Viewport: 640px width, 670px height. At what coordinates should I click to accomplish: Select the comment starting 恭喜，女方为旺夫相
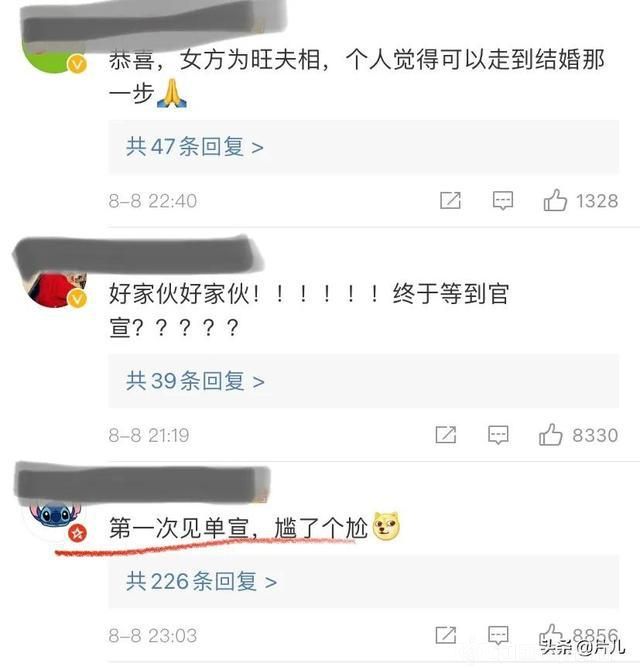(x=357, y=76)
